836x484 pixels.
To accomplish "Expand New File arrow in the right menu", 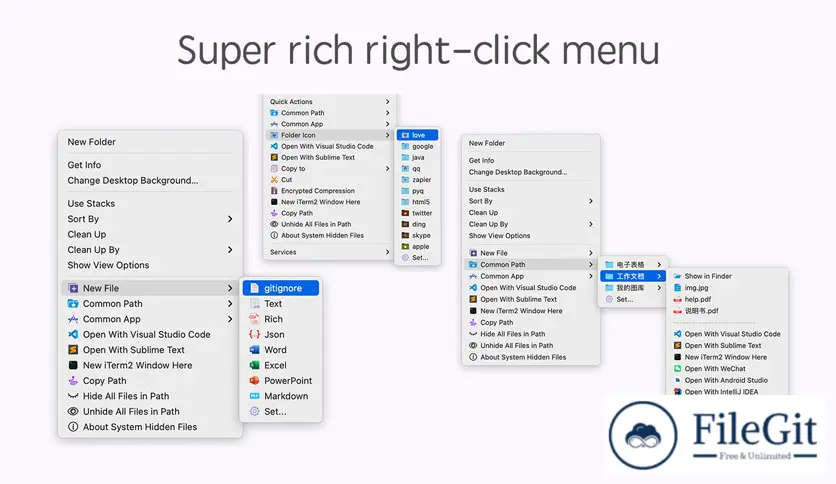I will (x=591, y=253).
